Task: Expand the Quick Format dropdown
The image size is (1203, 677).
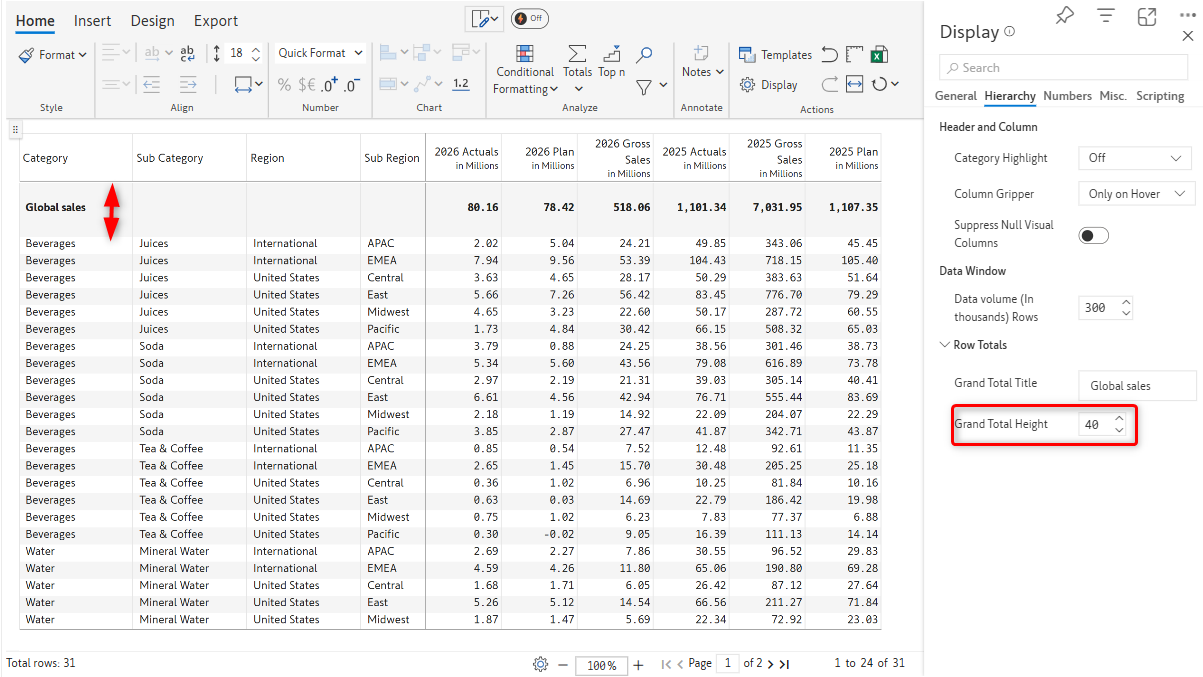Action: pos(320,53)
